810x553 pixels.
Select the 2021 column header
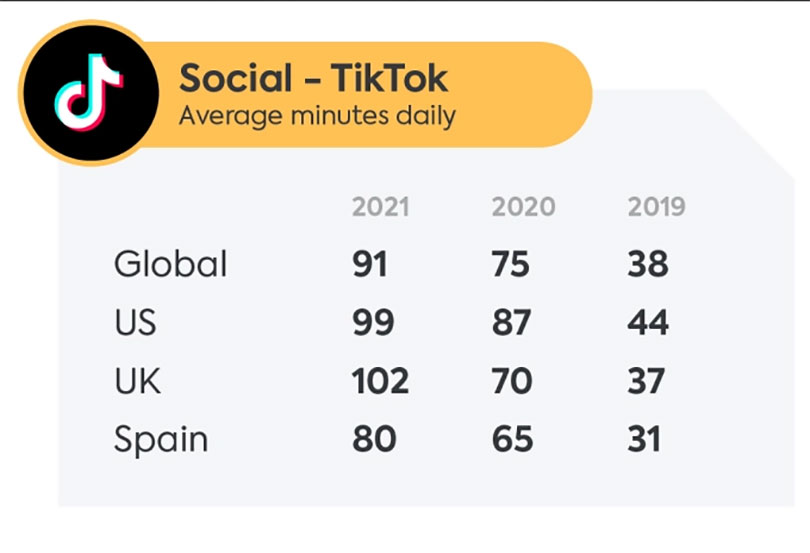pyautogui.click(x=380, y=207)
